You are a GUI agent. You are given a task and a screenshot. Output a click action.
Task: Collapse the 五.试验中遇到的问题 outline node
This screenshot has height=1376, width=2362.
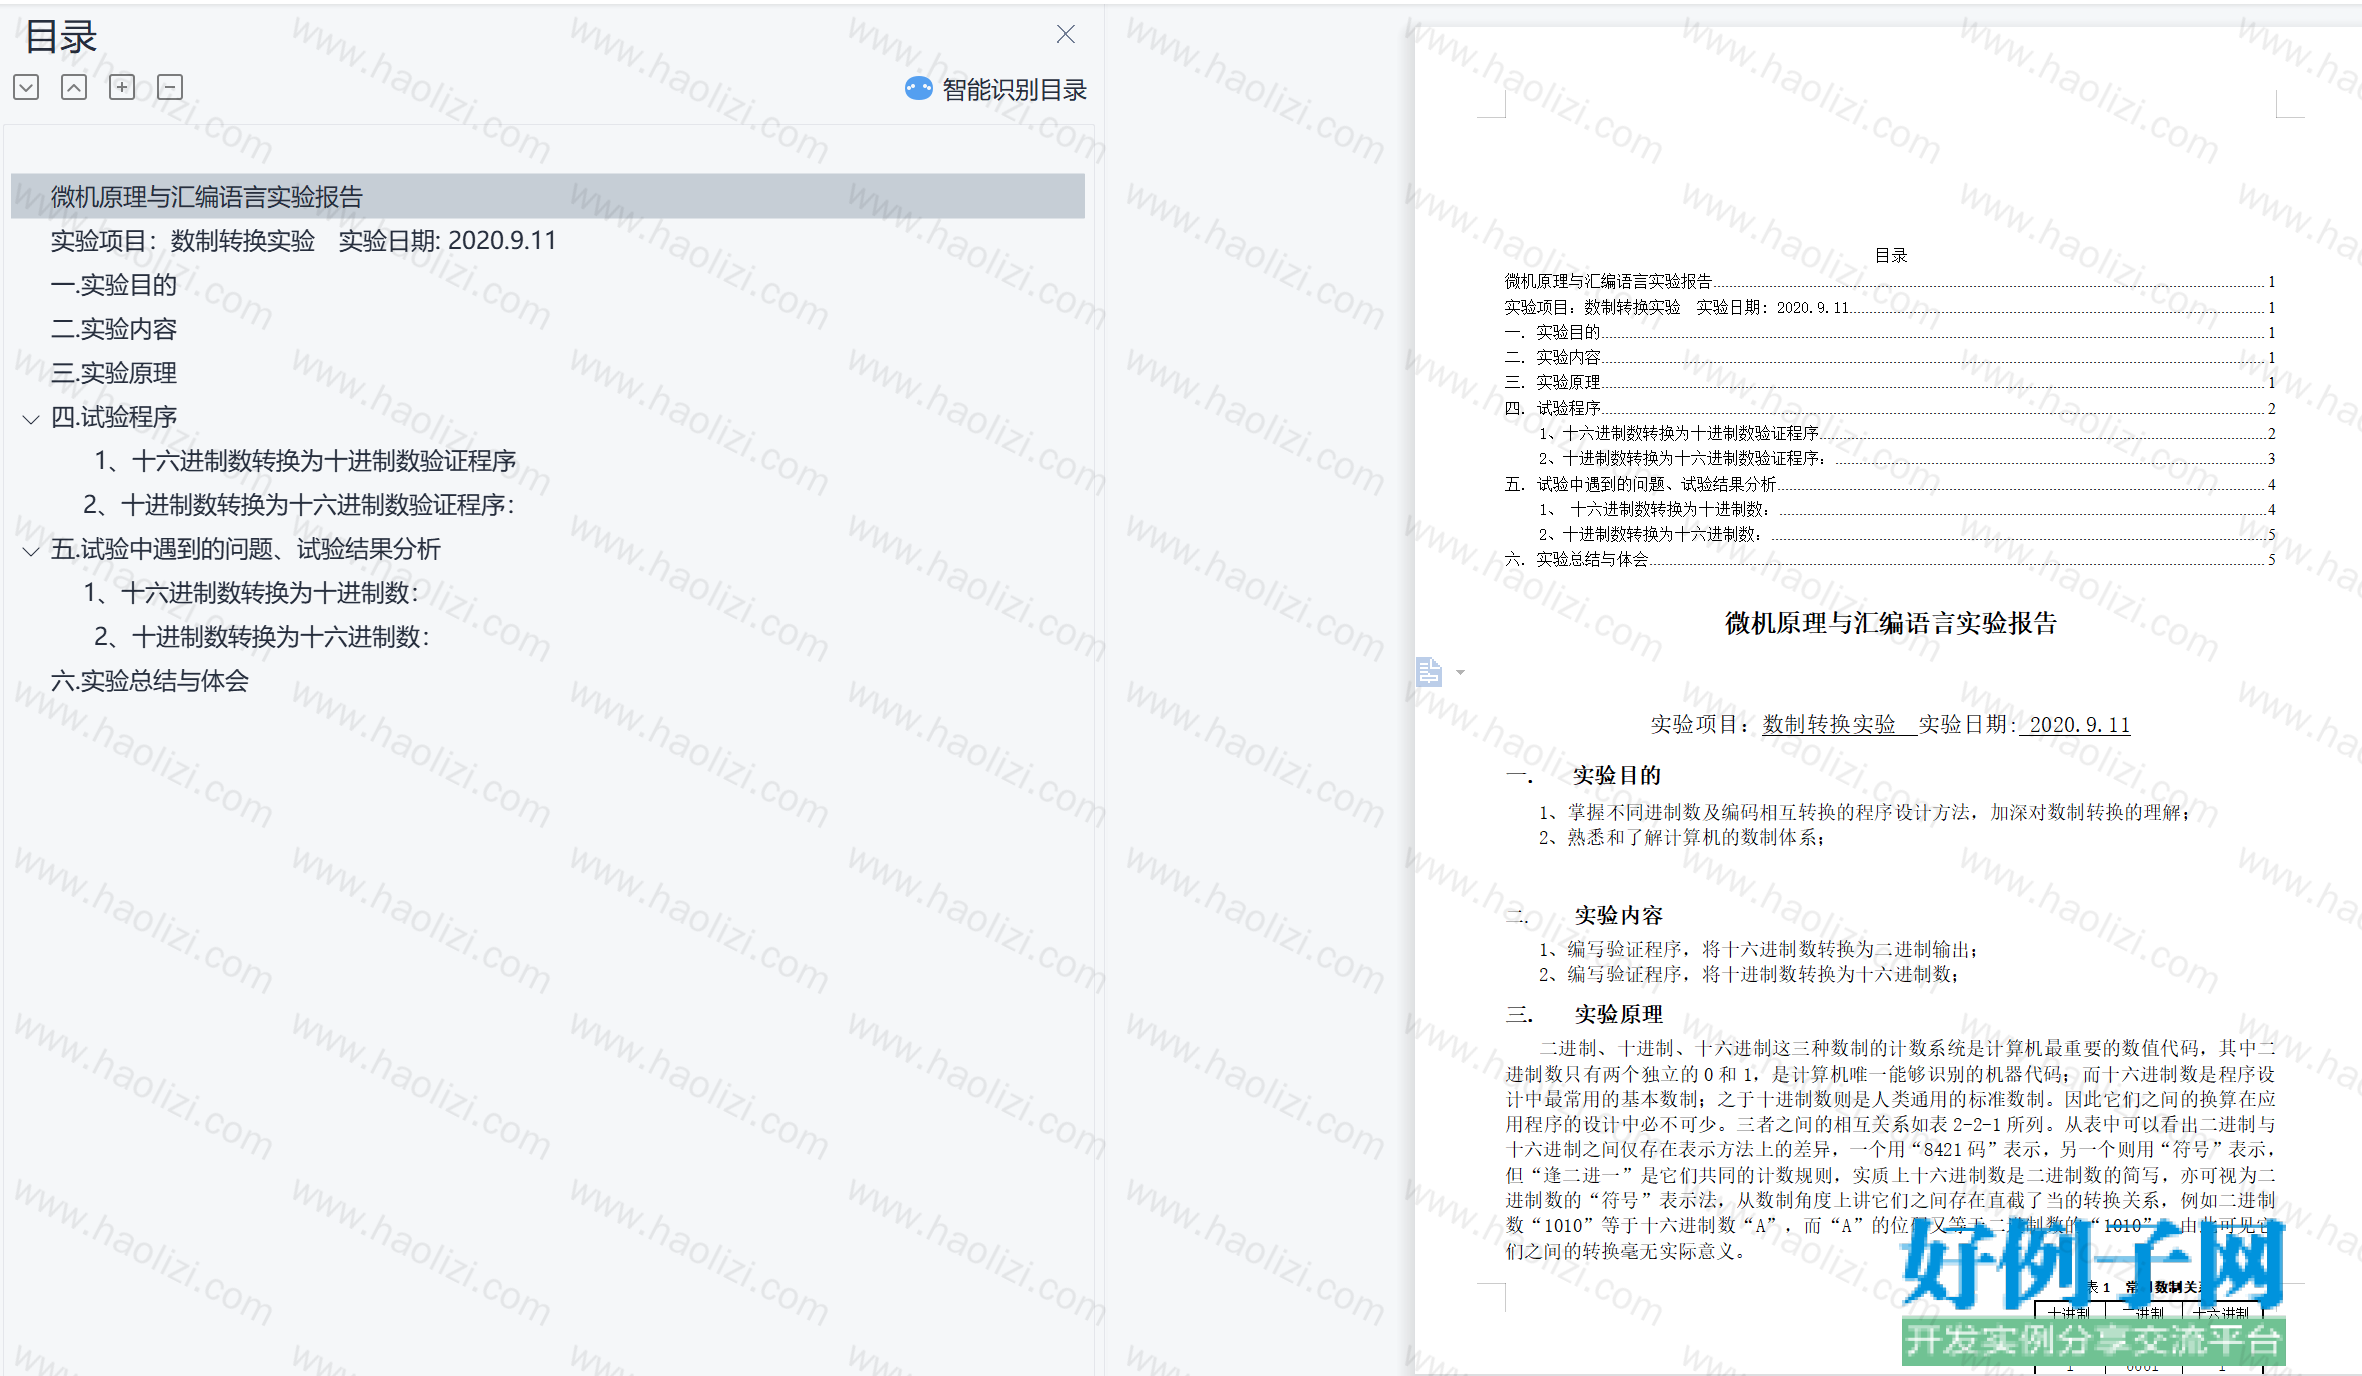tap(31, 551)
